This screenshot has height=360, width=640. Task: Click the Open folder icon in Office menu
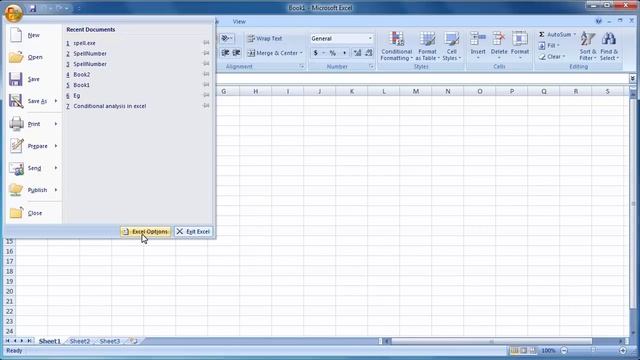[x=16, y=57]
